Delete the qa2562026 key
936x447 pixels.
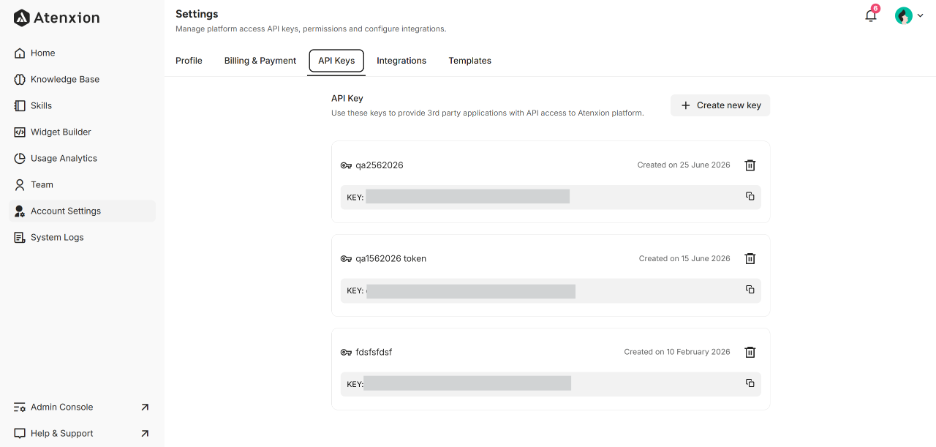(750, 165)
